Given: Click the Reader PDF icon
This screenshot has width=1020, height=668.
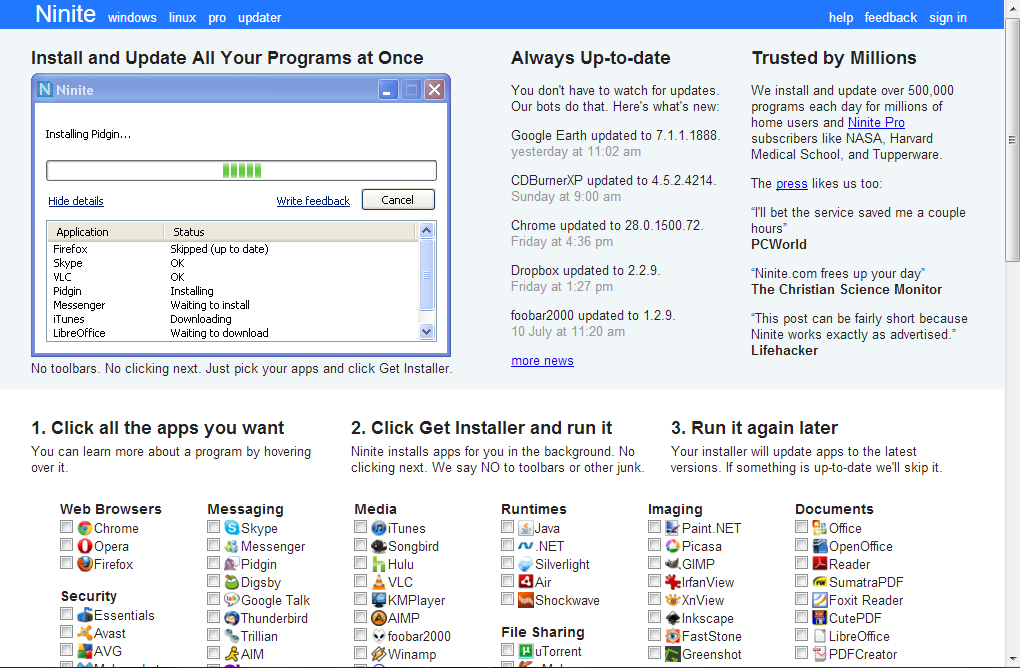Looking at the screenshot, I should [820, 564].
